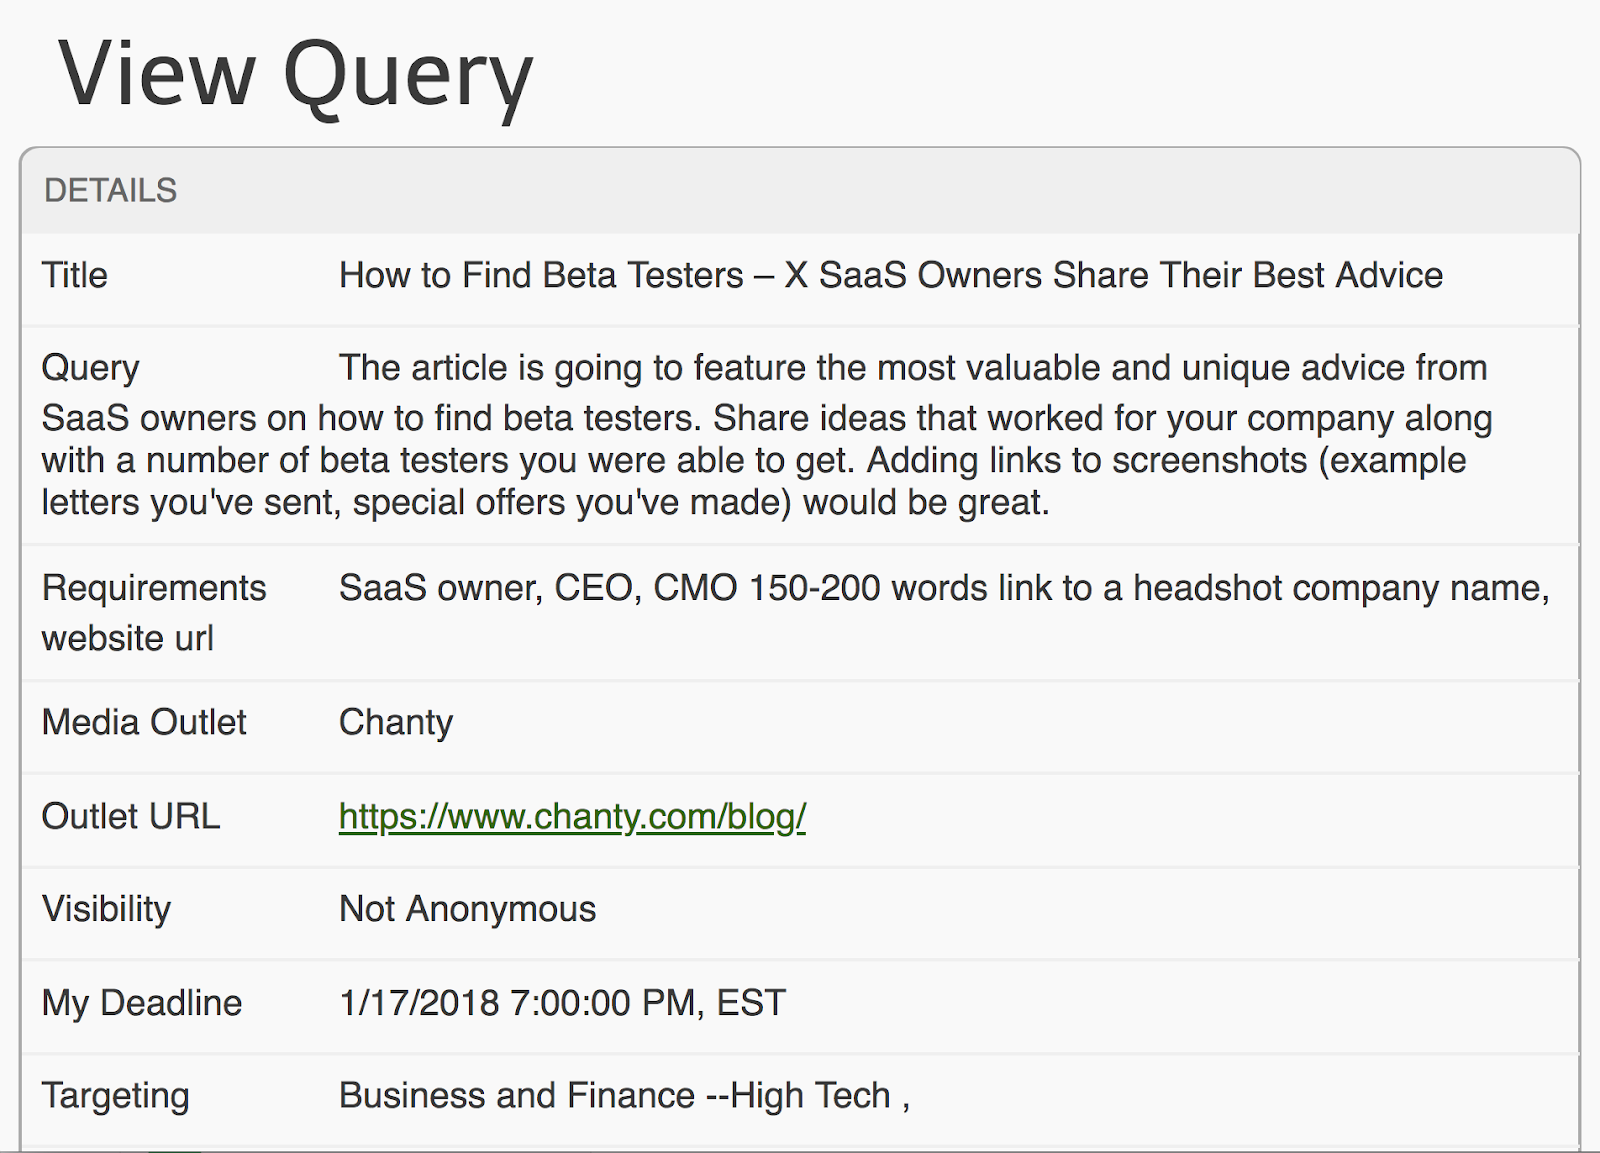This screenshot has height=1153, width=1600.
Task: Select the Business and Finance targeting value
Action: click(x=625, y=1096)
